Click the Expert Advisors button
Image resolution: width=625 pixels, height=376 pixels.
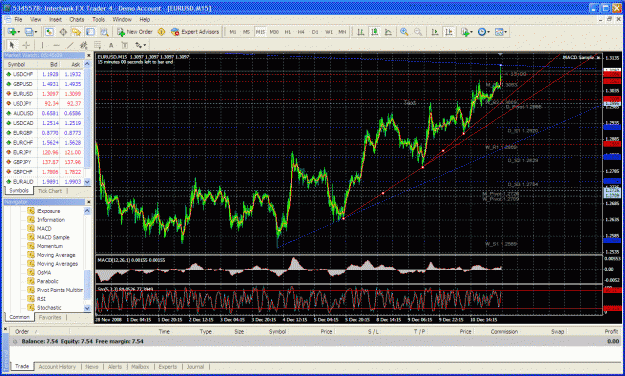(195, 32)
